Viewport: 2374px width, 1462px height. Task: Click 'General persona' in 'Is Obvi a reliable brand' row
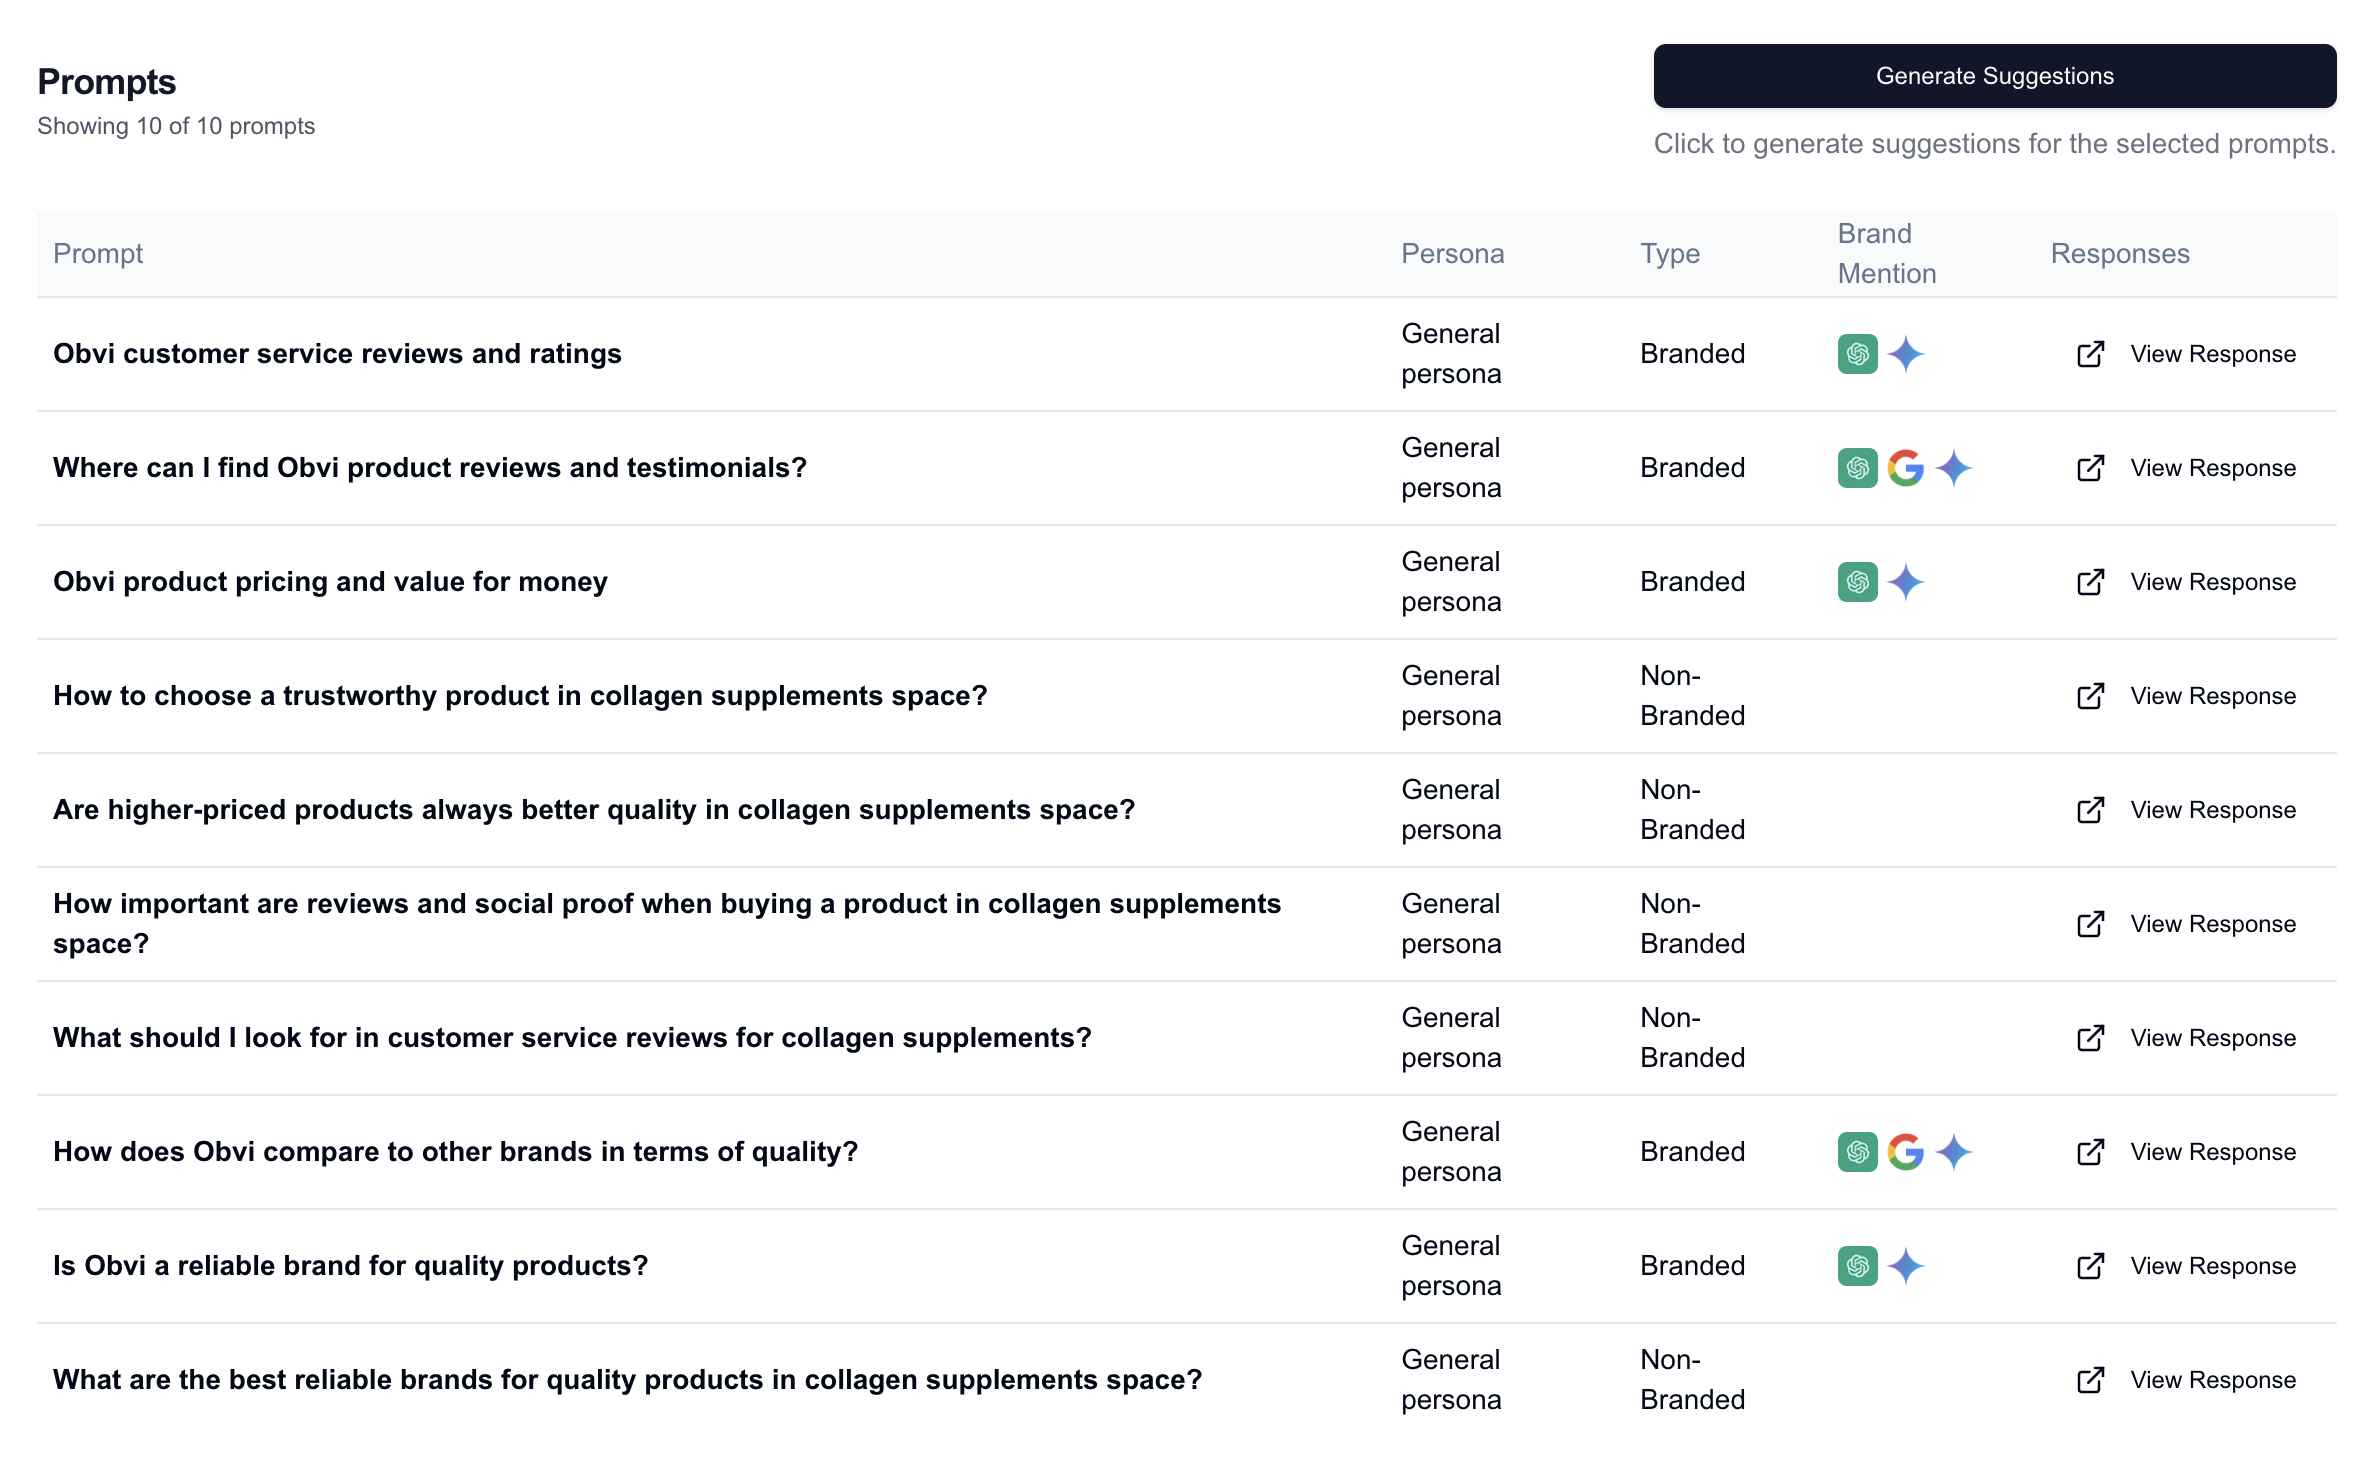click(1451, 1266)
